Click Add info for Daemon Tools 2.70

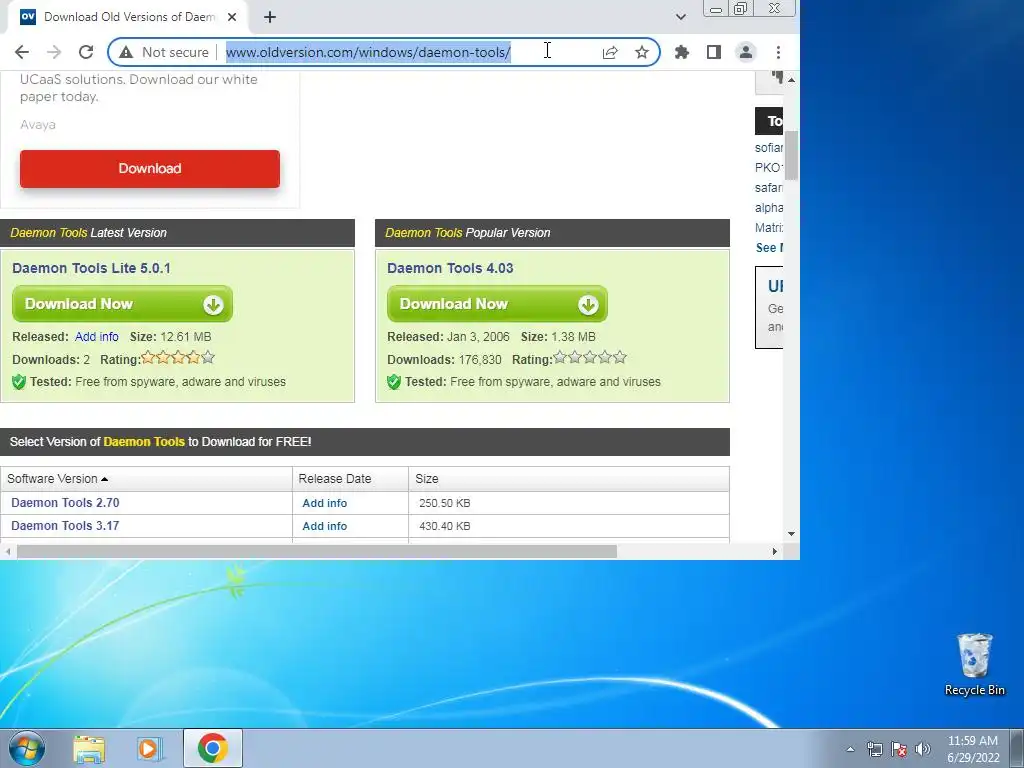[325, 504]
